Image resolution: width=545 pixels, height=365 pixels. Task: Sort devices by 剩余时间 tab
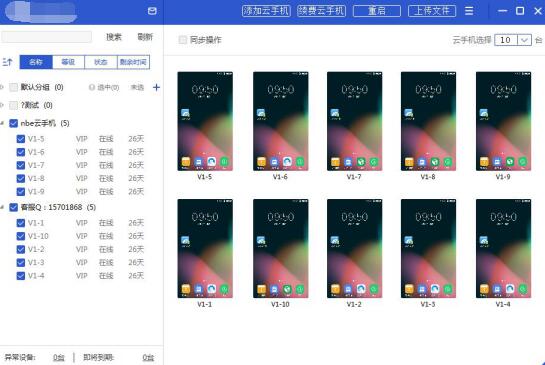coord(133,62)
